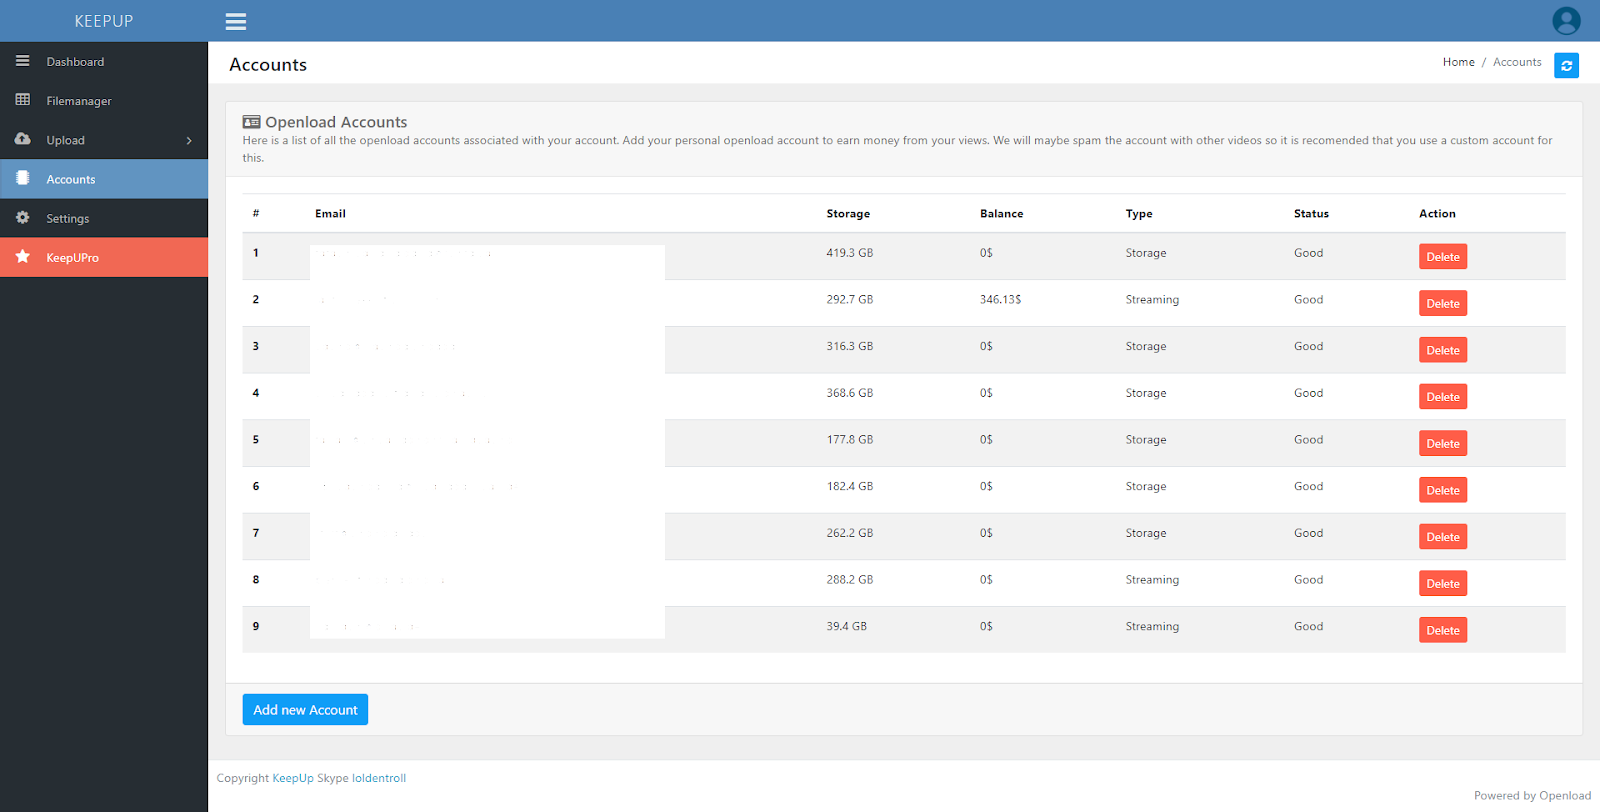The image size is (1600, 812).
Task: Click the Filemanager grid icon
Action: [x=22, y=100]
